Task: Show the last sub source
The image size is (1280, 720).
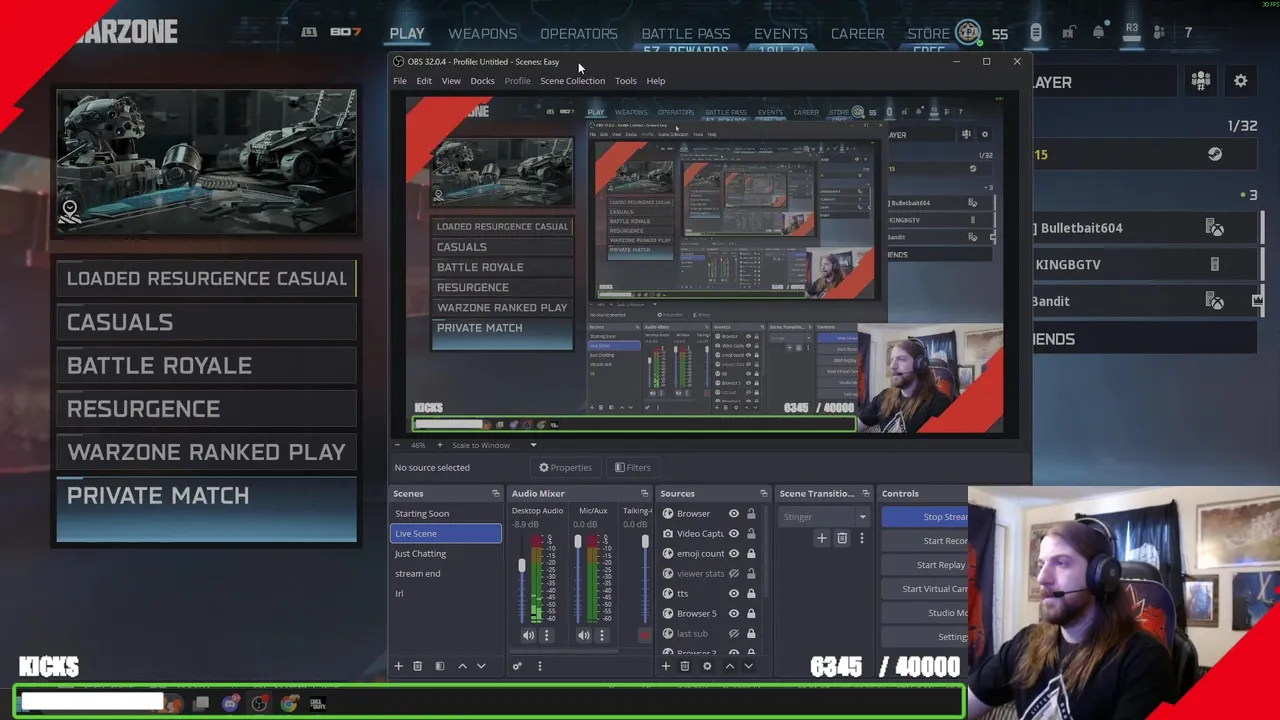Action: (734, 634)
